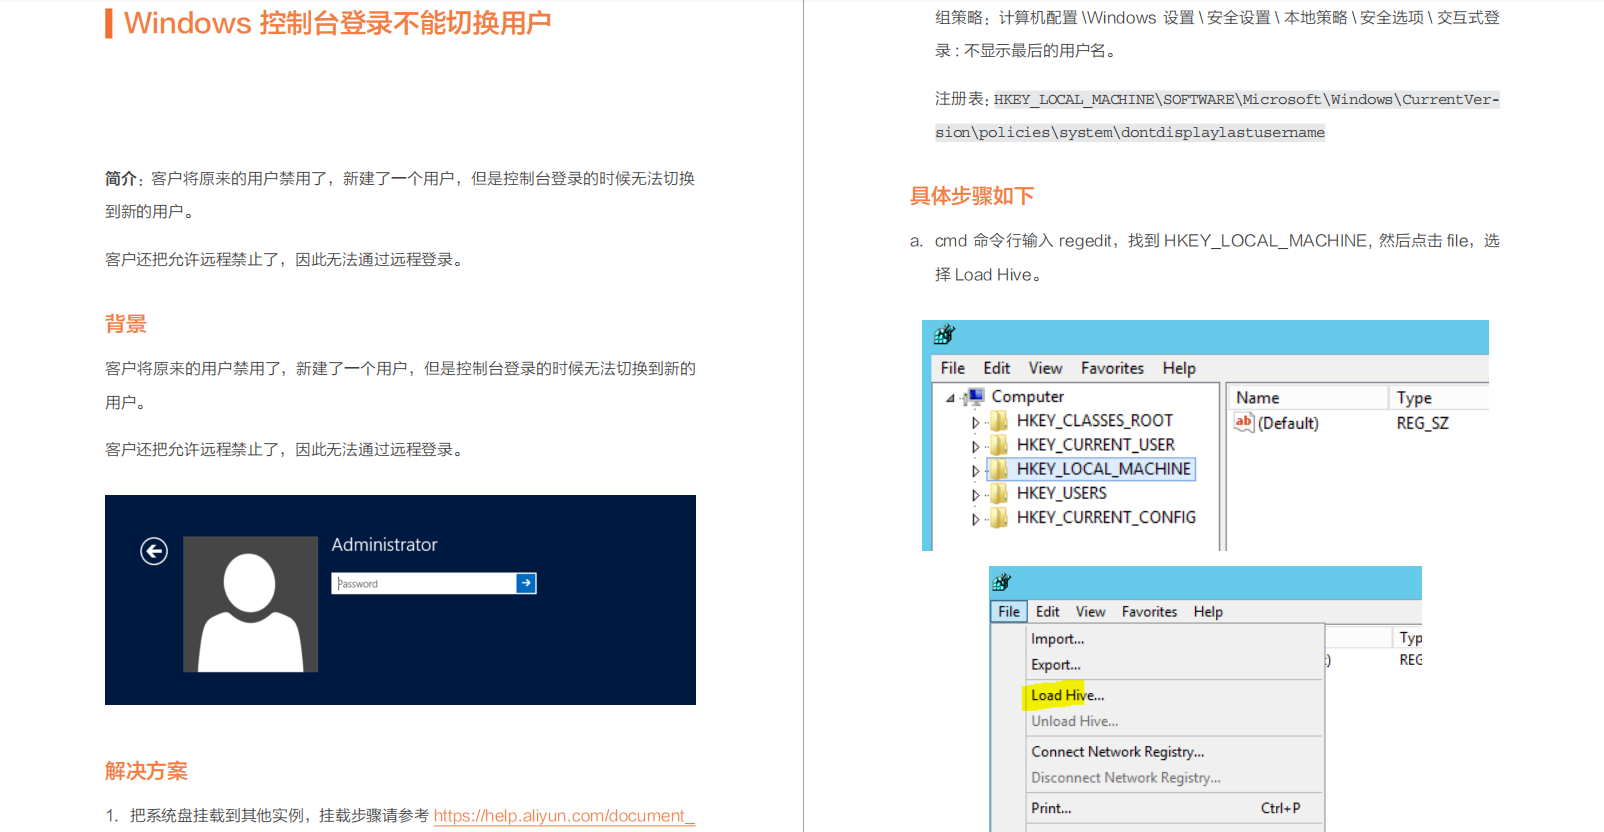Select HKEY_USERS key

point(1061,493)
